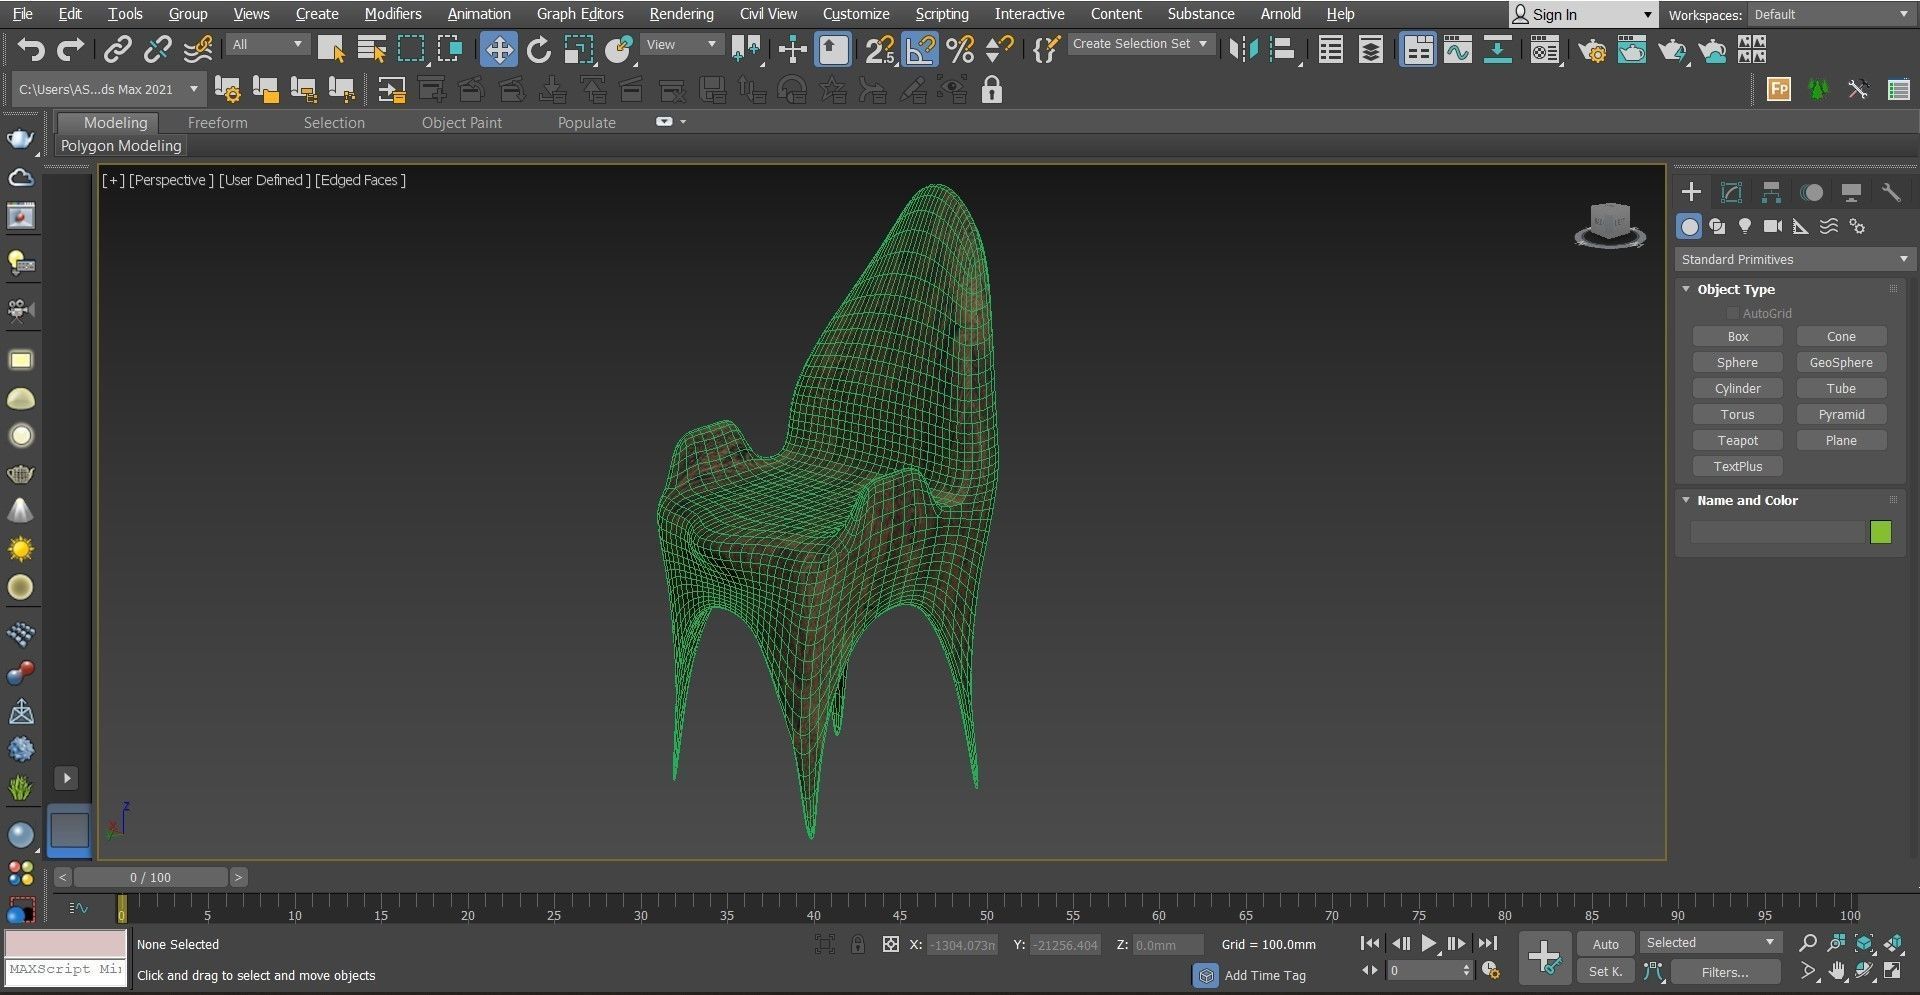Choose the Select Object tool

point(331,49)
